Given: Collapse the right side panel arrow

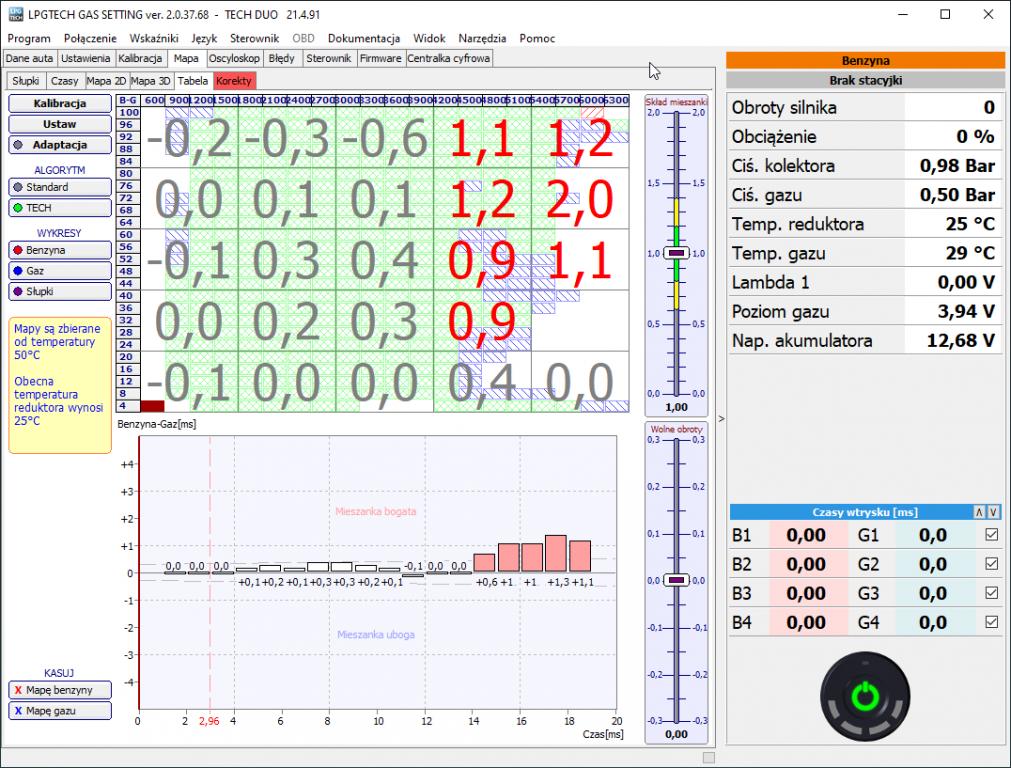Looking at the screenshot, I should tap(721, 418).
